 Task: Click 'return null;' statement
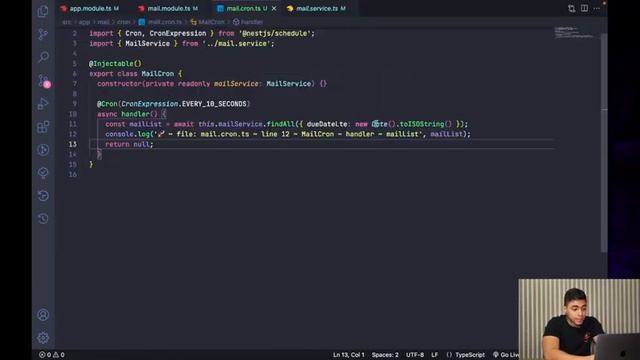pyautogui.click(x=129, y=144)
